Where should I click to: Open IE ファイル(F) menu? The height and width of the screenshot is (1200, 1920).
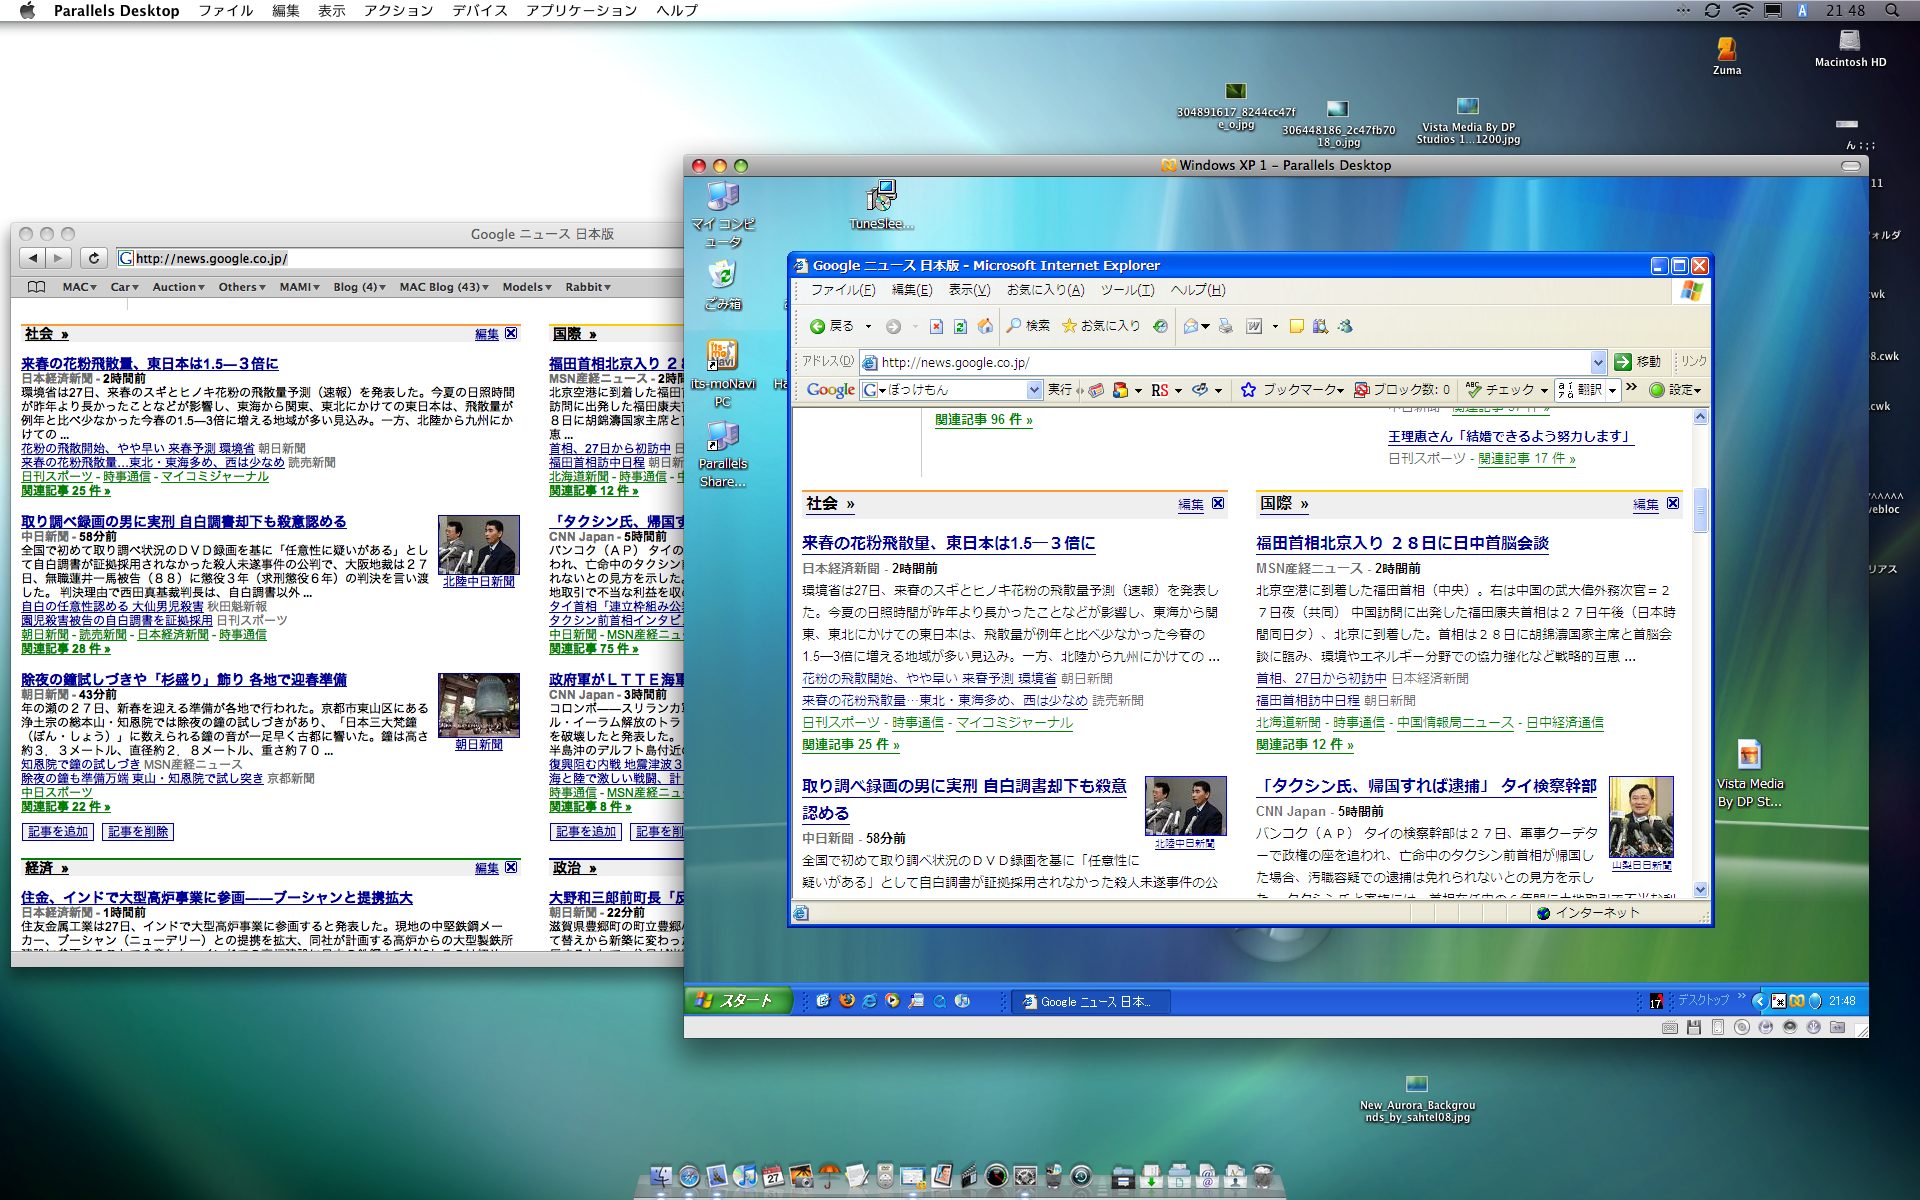click(x=842, y=290)
